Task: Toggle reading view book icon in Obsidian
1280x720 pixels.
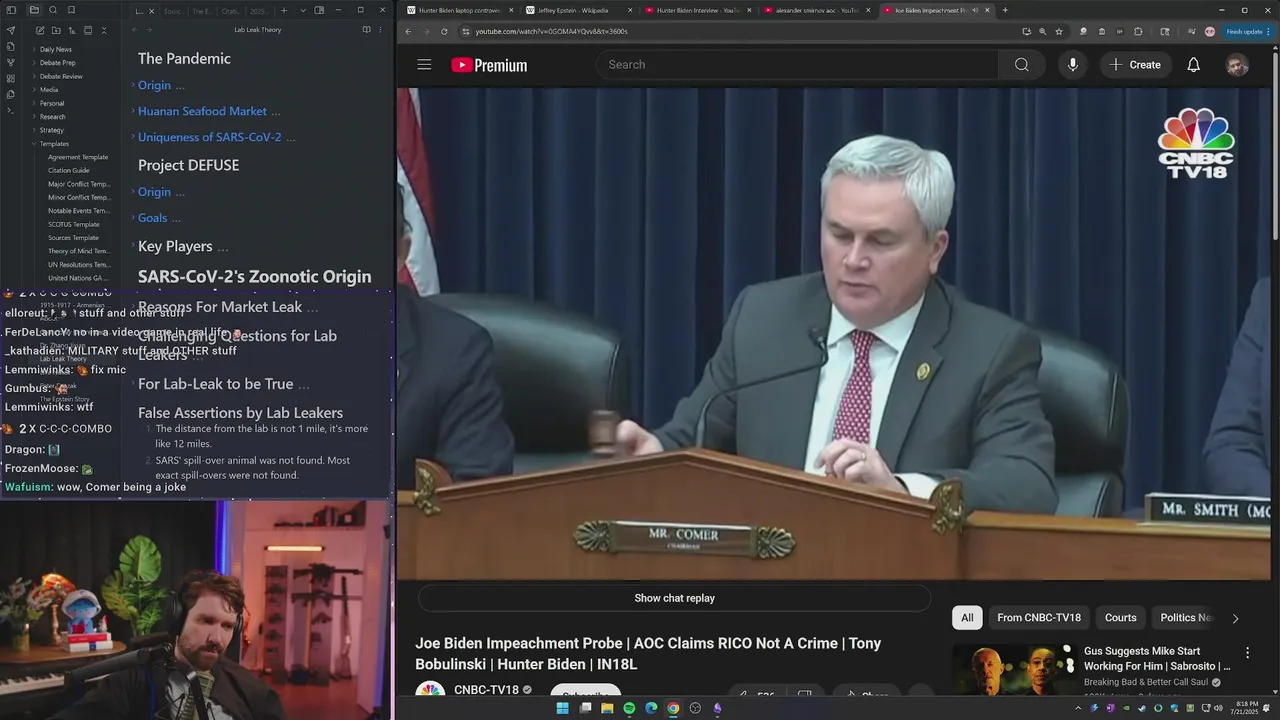Action: tap(366, 30)
